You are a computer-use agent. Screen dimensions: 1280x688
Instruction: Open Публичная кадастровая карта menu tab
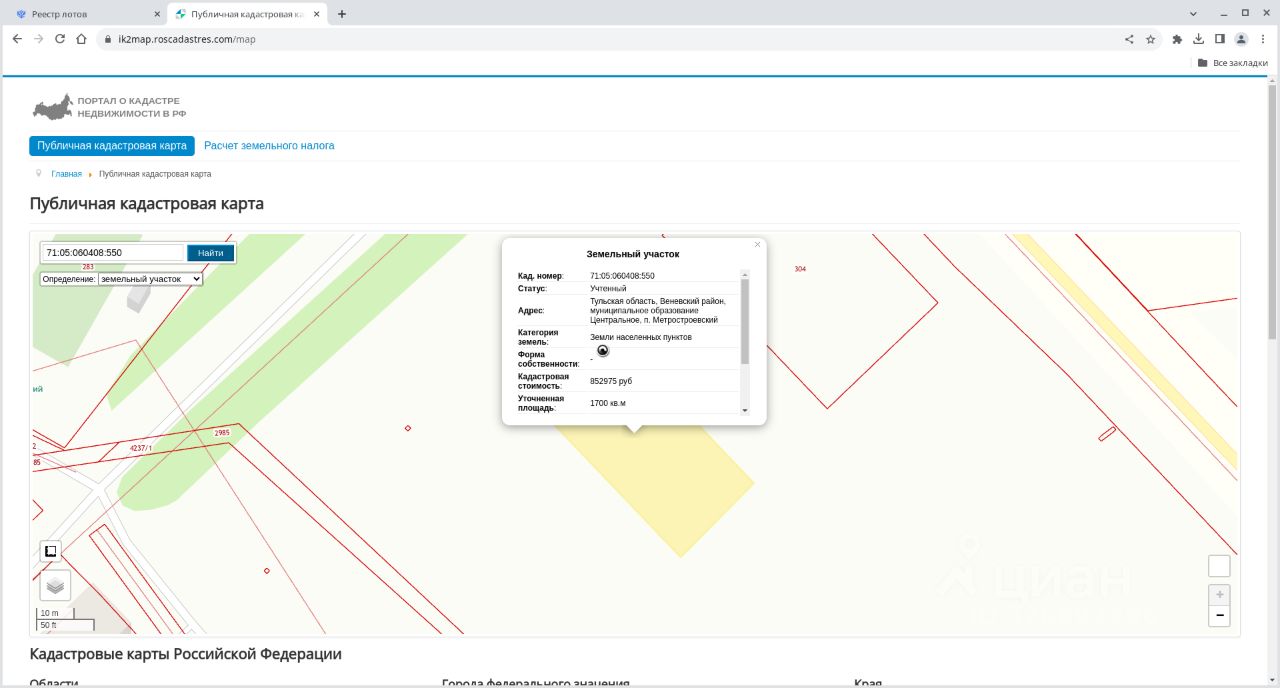[x=112, y=146]
